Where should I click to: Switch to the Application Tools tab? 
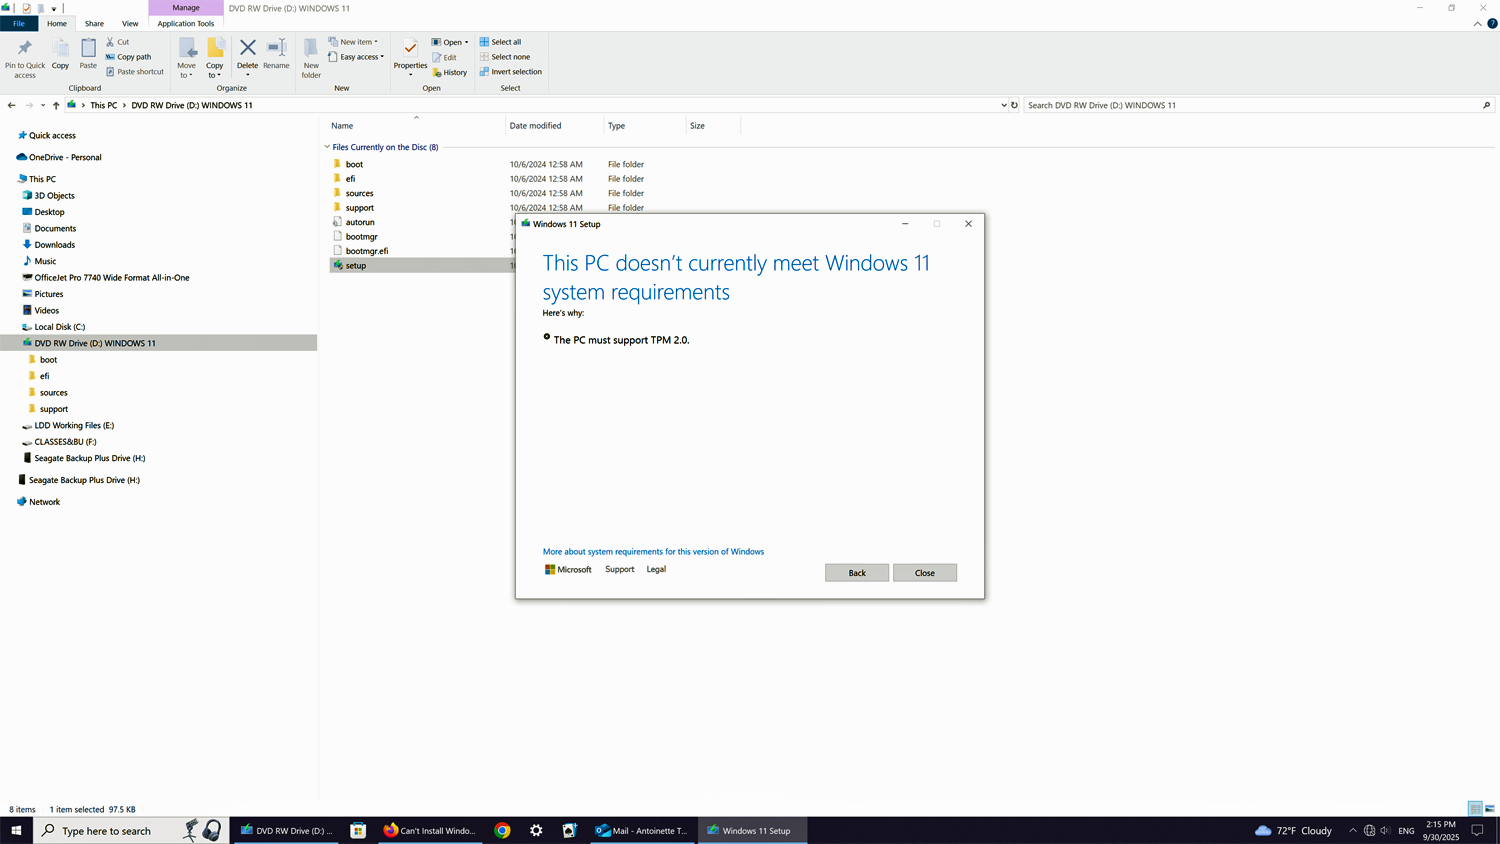pos(186,23)
